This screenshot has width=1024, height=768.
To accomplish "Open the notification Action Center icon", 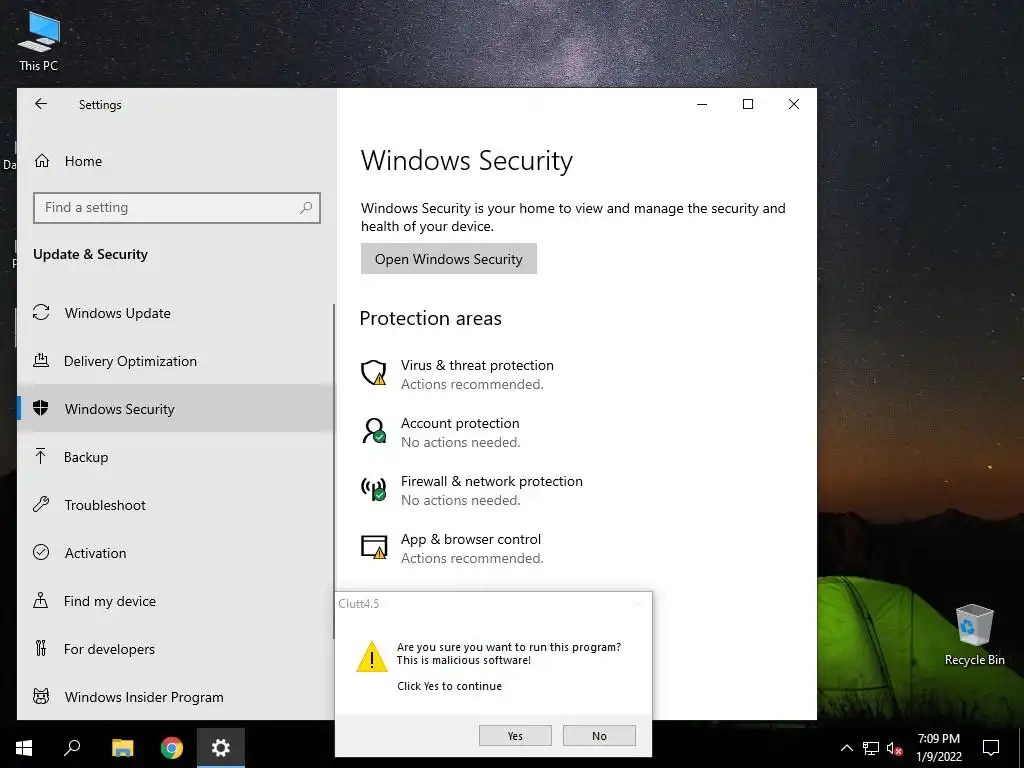I will 991,748.
